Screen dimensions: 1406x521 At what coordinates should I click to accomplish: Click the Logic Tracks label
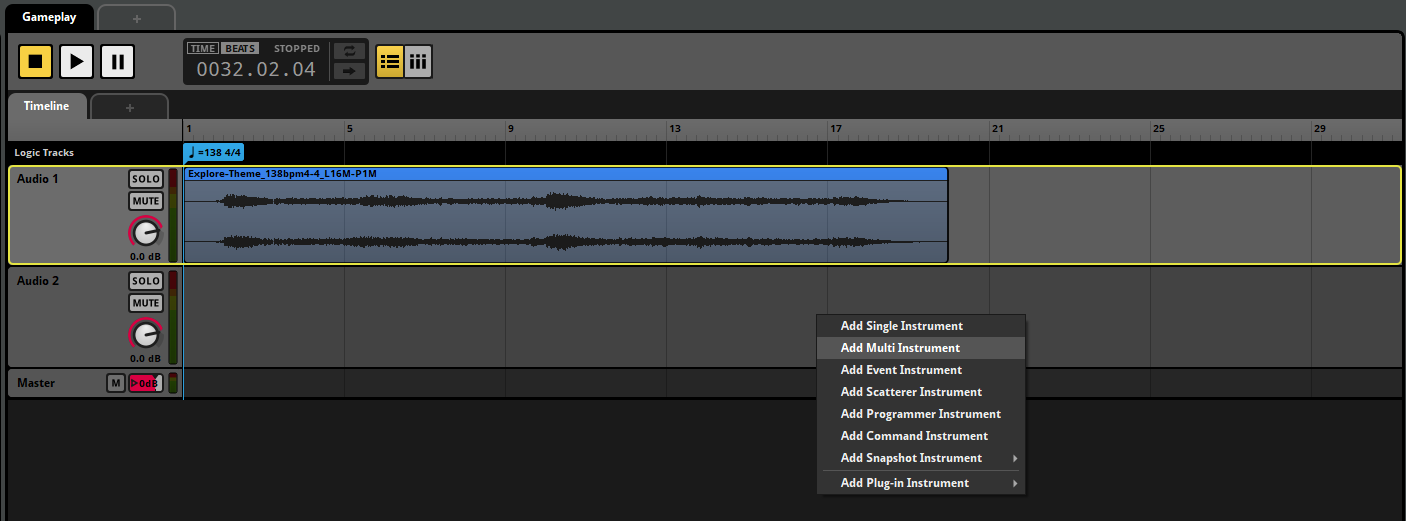(44, 153)
